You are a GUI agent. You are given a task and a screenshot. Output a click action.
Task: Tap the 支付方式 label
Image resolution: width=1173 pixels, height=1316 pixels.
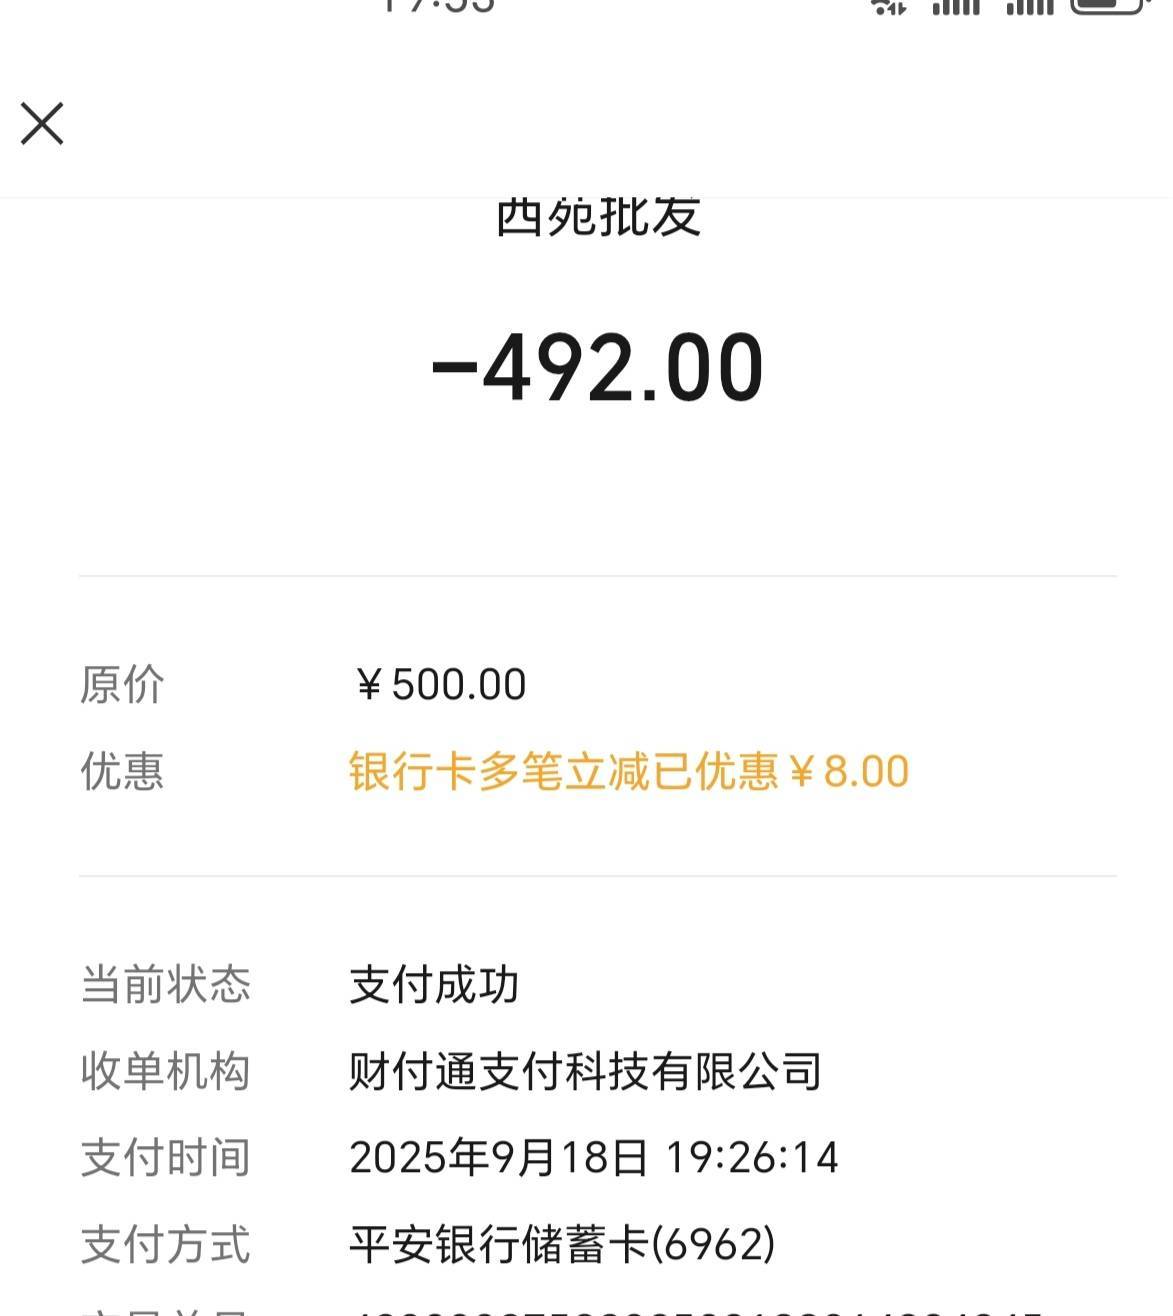(165, 1245)
